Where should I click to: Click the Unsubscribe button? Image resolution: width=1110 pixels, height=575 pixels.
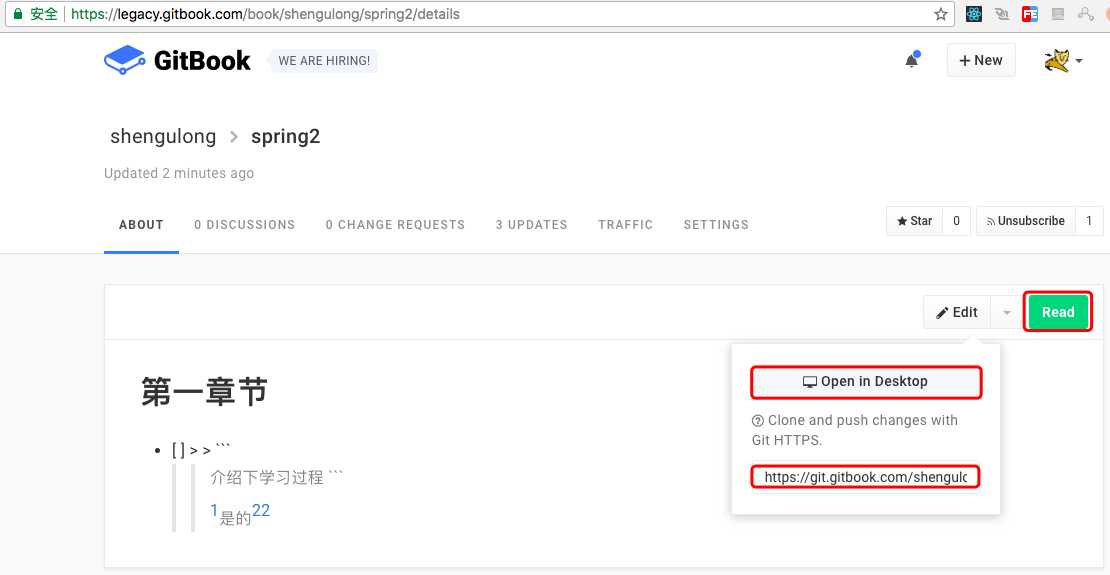(x=1026, y=221)
